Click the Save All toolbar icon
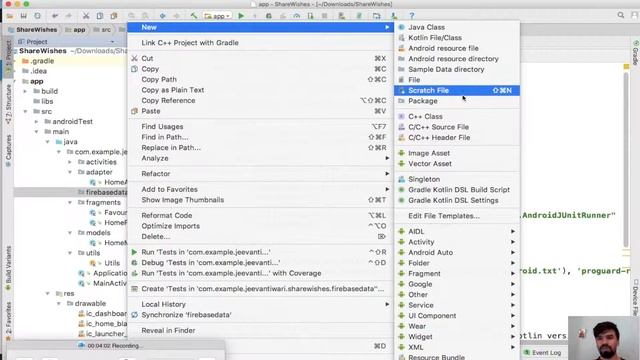 pos(23,16)
